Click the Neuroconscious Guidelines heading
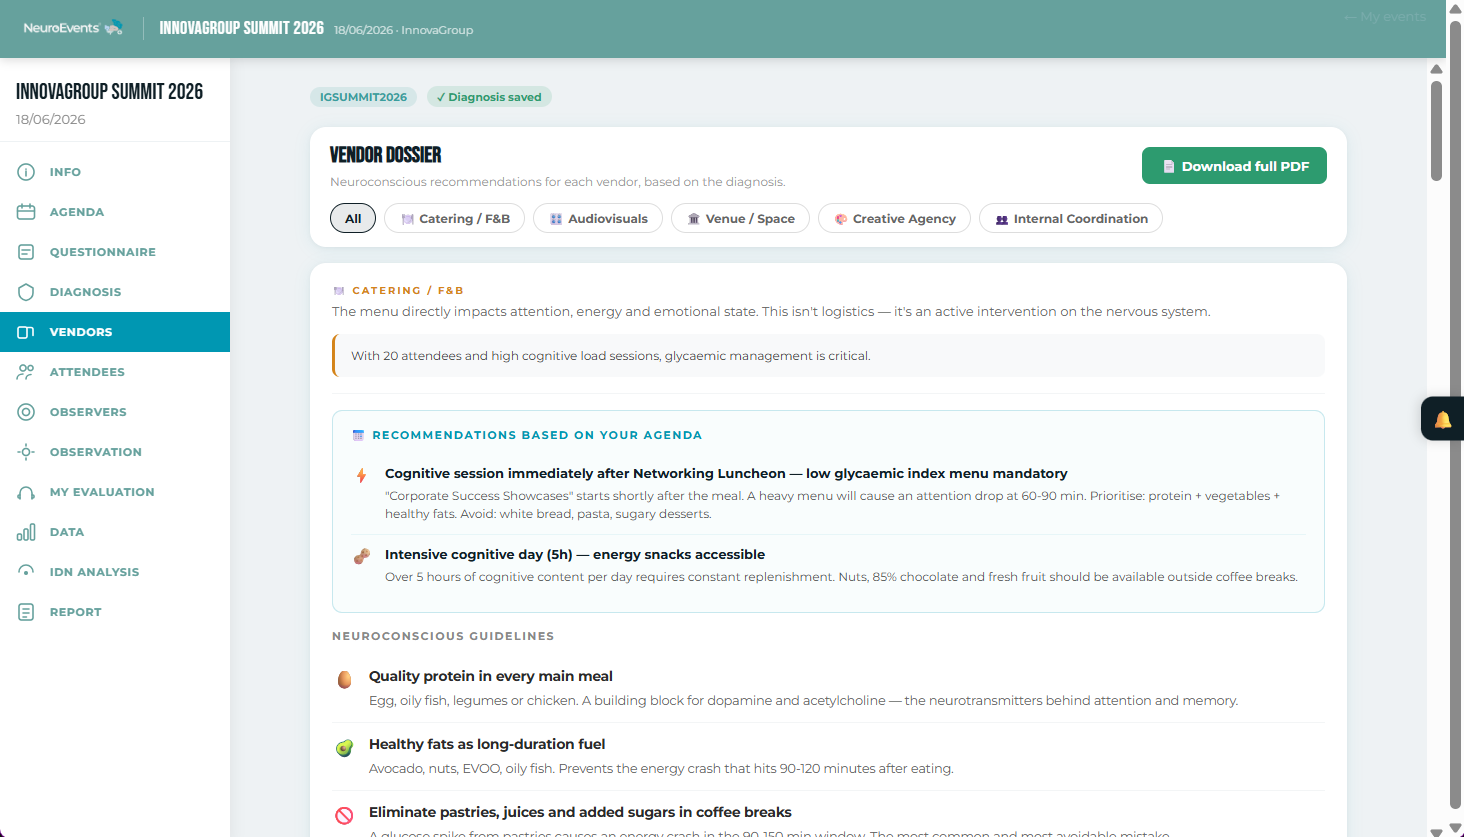 (443, 636)
